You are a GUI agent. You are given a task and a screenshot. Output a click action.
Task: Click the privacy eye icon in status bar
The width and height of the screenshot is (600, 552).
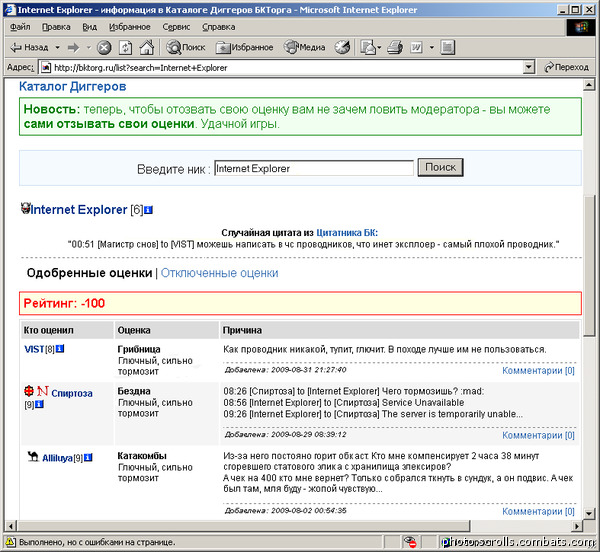click(410, 542)
